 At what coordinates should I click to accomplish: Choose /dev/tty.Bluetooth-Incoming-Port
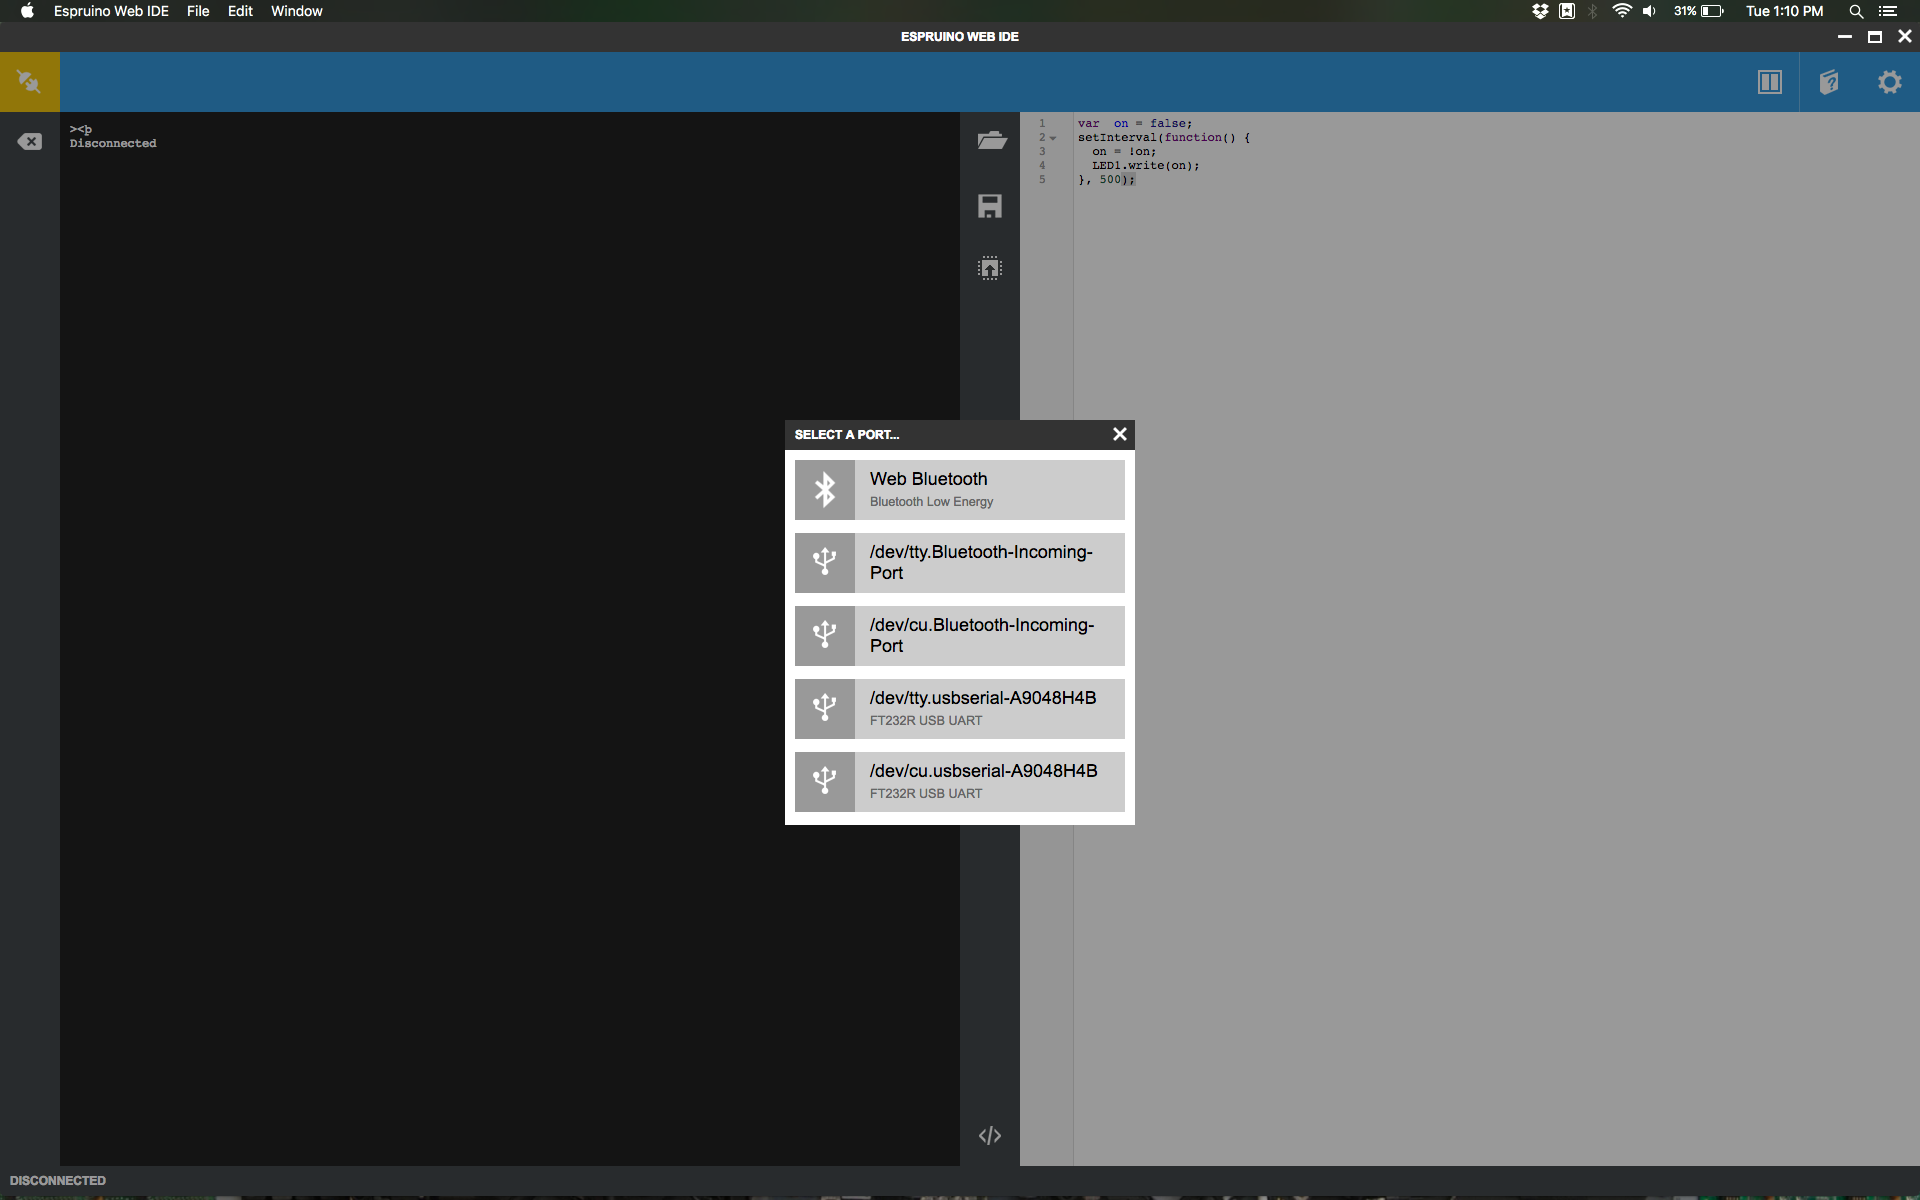click(960, 562)
